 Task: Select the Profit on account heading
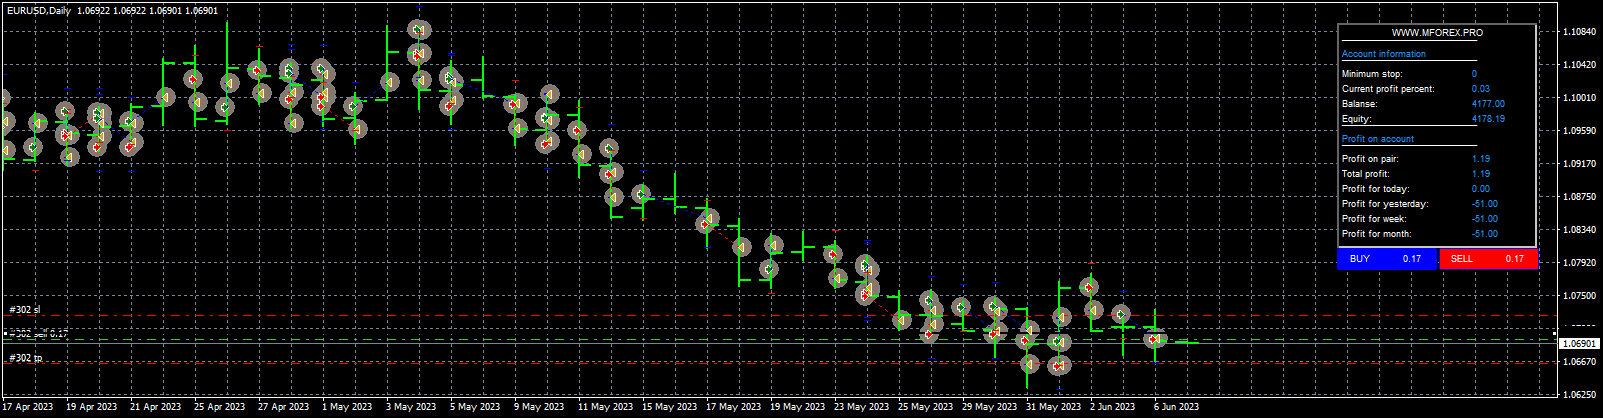(x=1378, y=139)
